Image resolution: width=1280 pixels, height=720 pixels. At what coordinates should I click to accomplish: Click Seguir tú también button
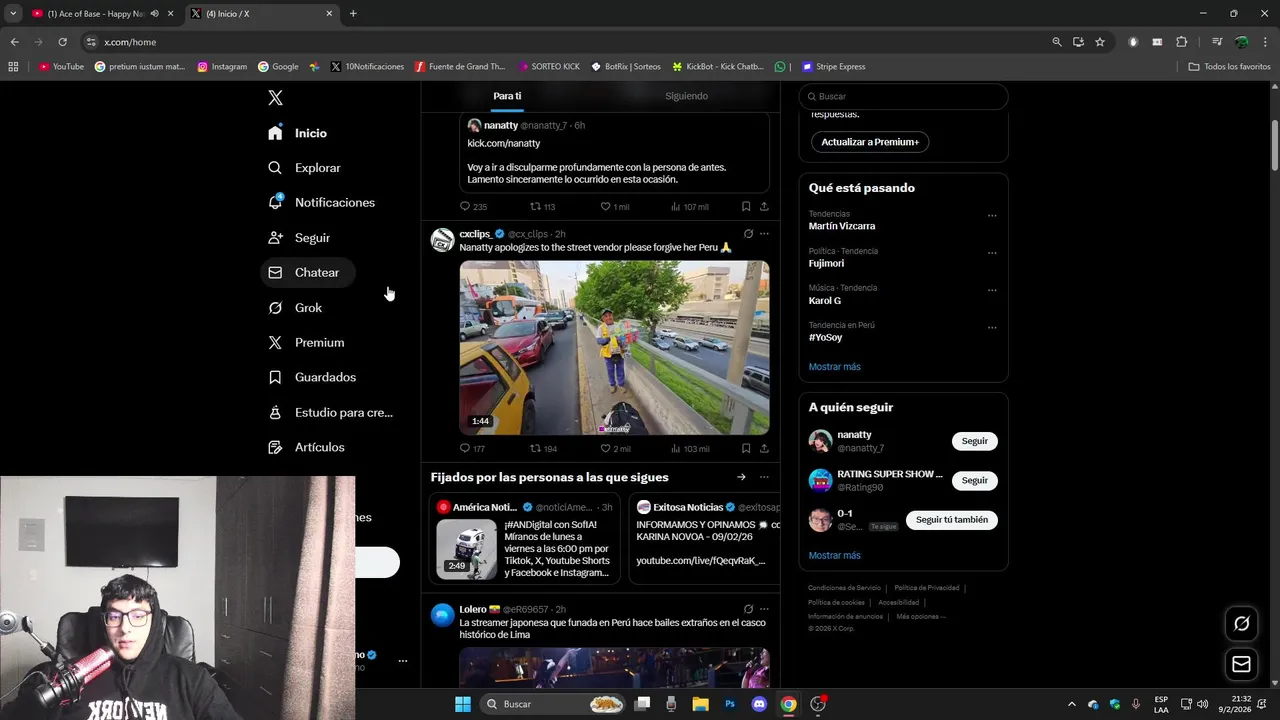pyautogui.click(x=951, y=520)
